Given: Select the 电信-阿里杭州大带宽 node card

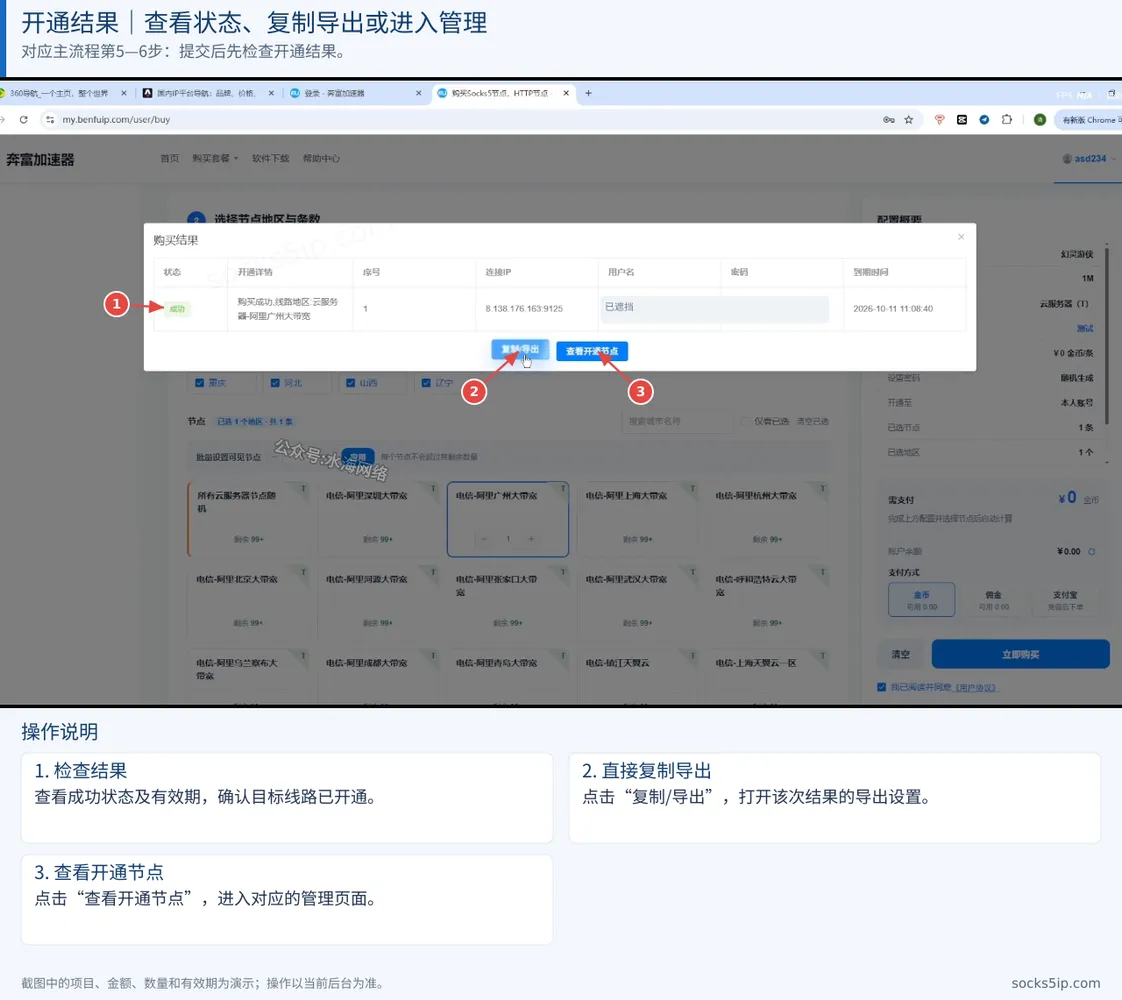Looking at the screenshot, I should [x=767, y=519].
